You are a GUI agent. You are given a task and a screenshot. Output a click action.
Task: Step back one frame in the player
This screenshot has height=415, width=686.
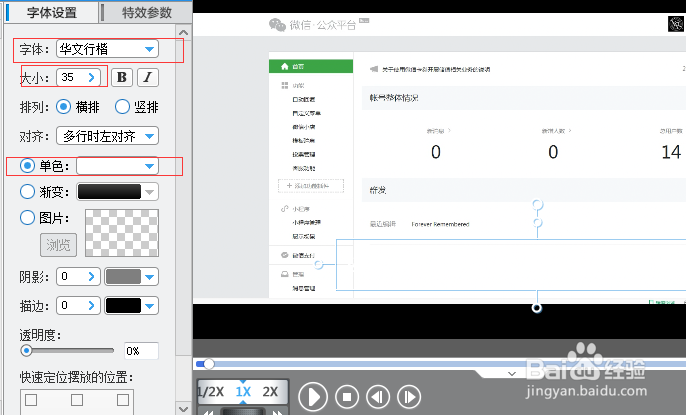pyautogui.click(x=378, y=397)
